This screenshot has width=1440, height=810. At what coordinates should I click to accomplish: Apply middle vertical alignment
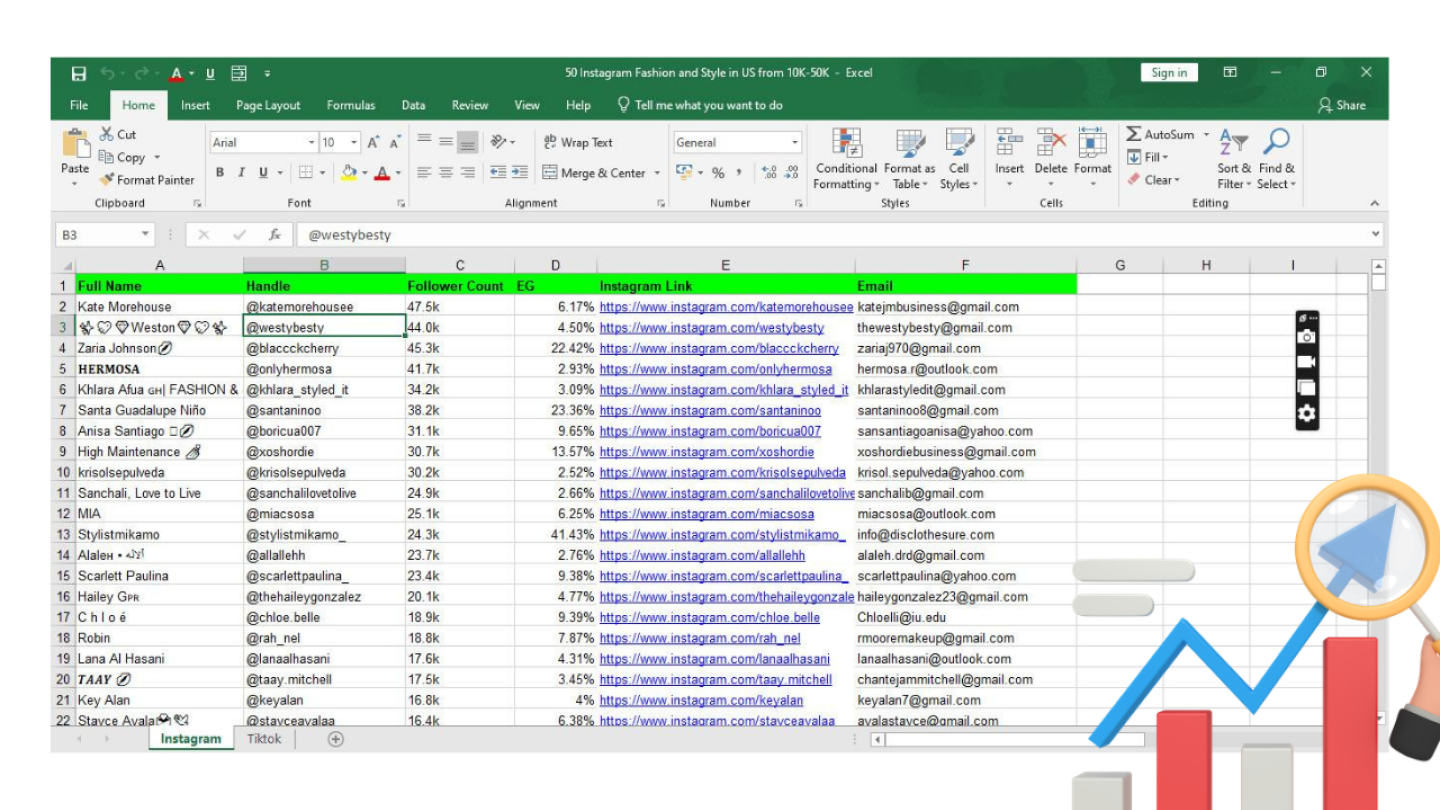pos(446,142)
